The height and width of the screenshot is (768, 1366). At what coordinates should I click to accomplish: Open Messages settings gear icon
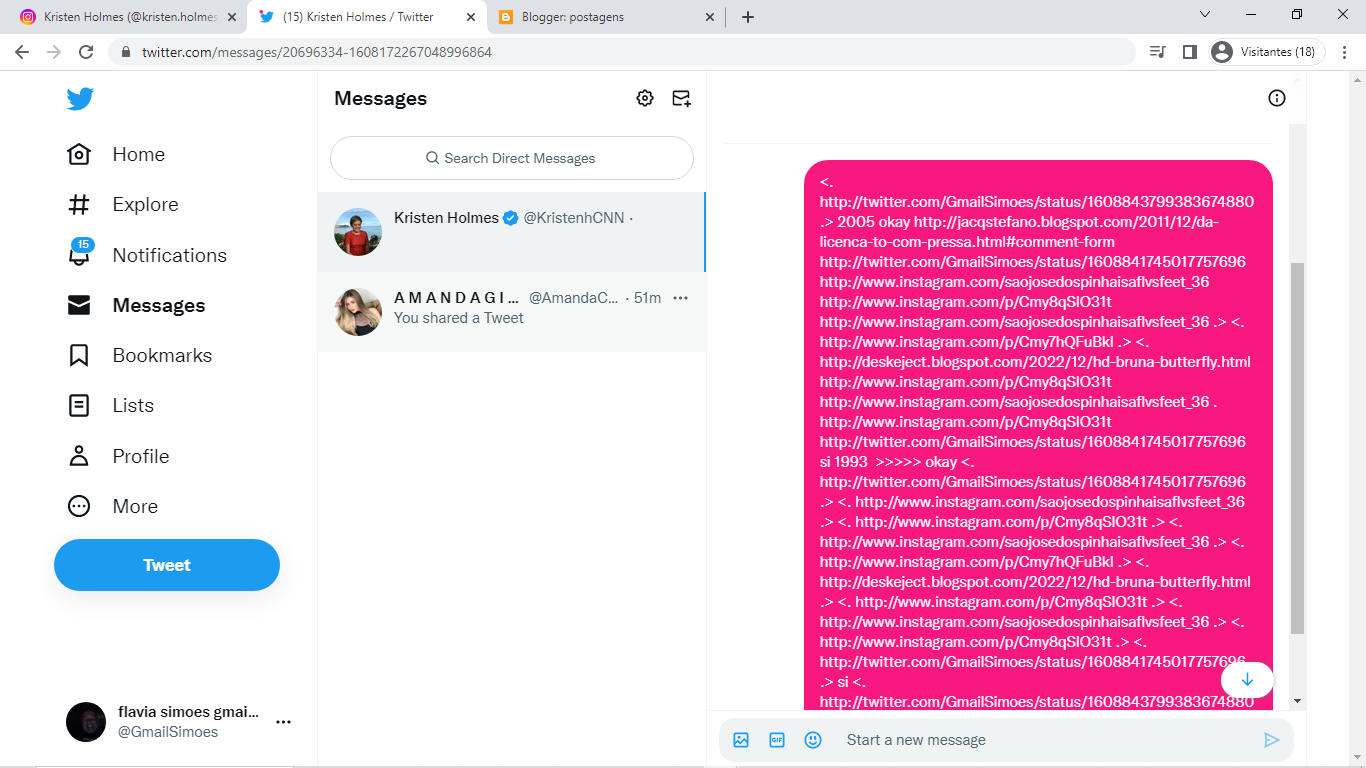tap(645, 98)
